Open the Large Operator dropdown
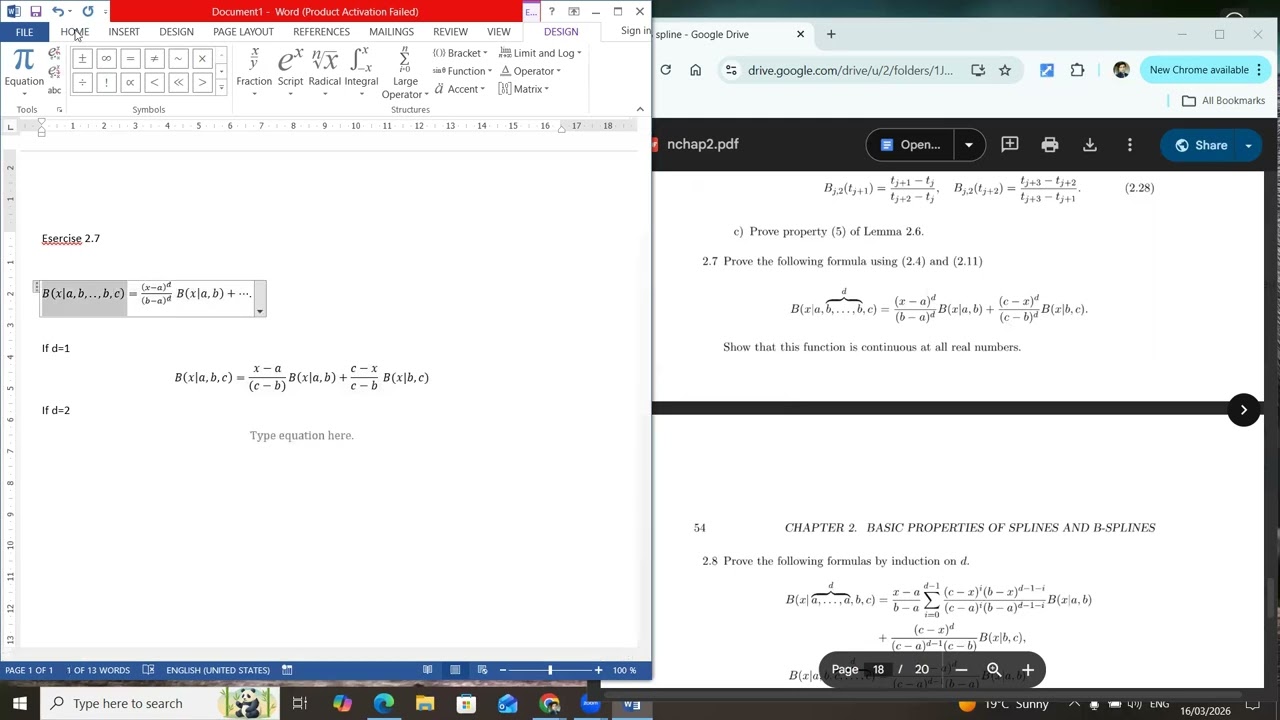This screenshot has width=1280, height=720. coord(405,73)
